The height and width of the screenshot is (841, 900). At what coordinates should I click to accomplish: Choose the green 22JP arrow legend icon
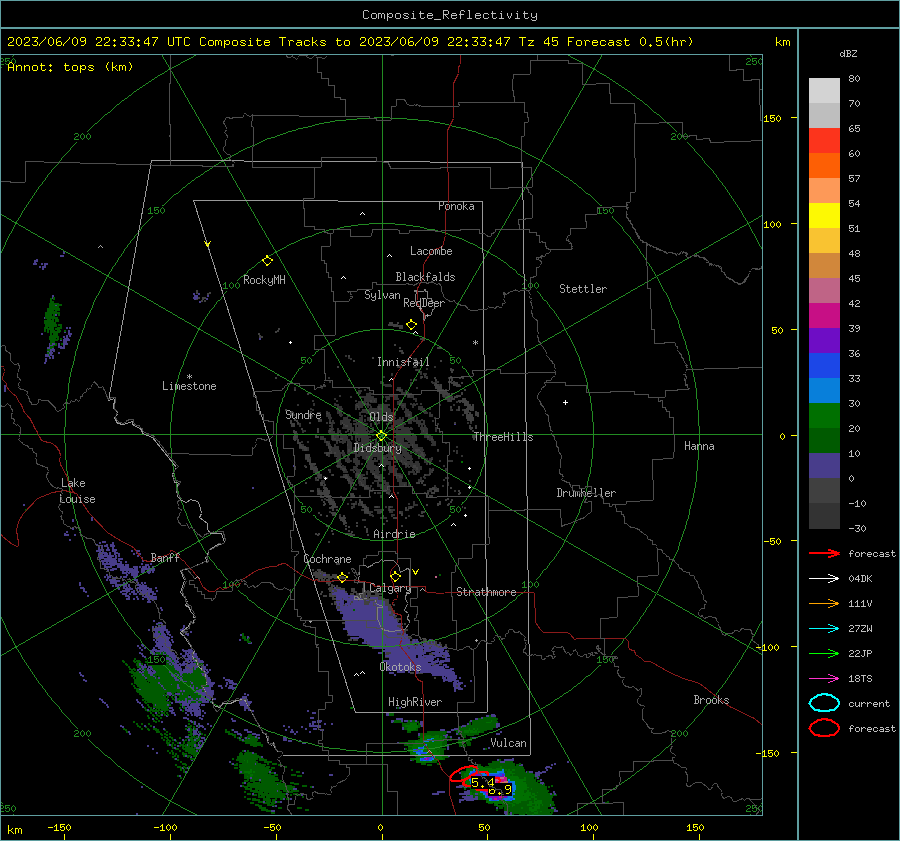(824, 653)
